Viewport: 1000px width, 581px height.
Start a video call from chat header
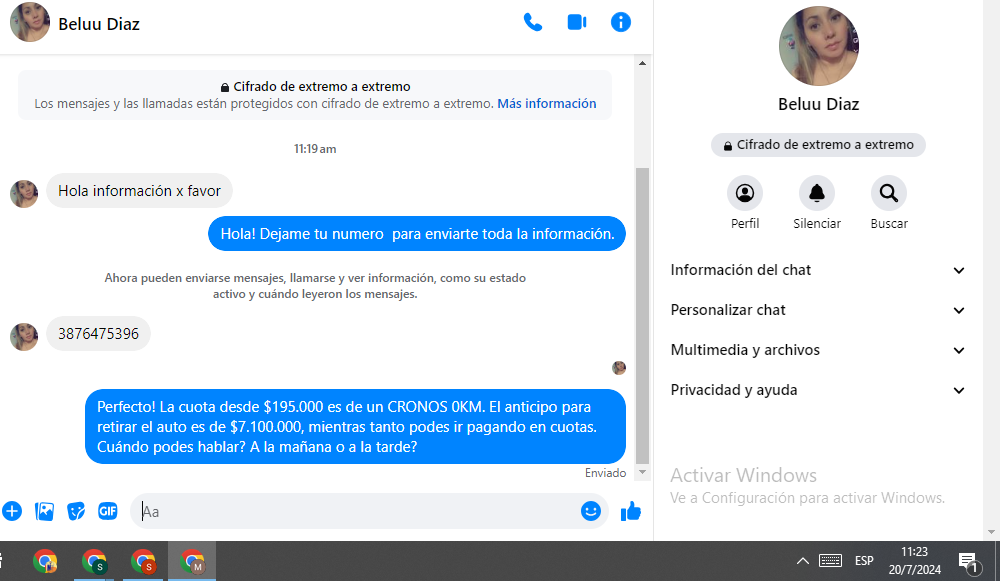click(577, 22)
